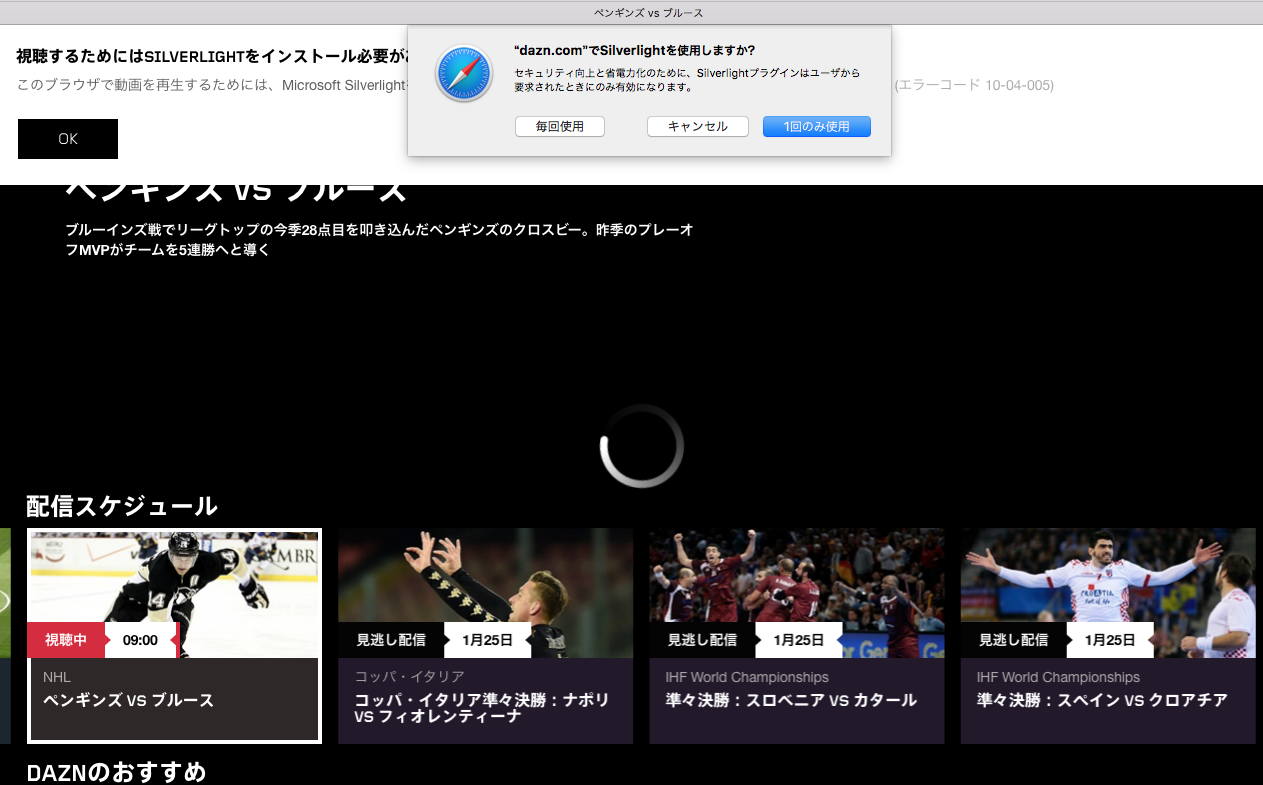The height and width of the screenshot is (785, 1263).
Task: Click the Safari compass icon in dialog
Action: 464,73
